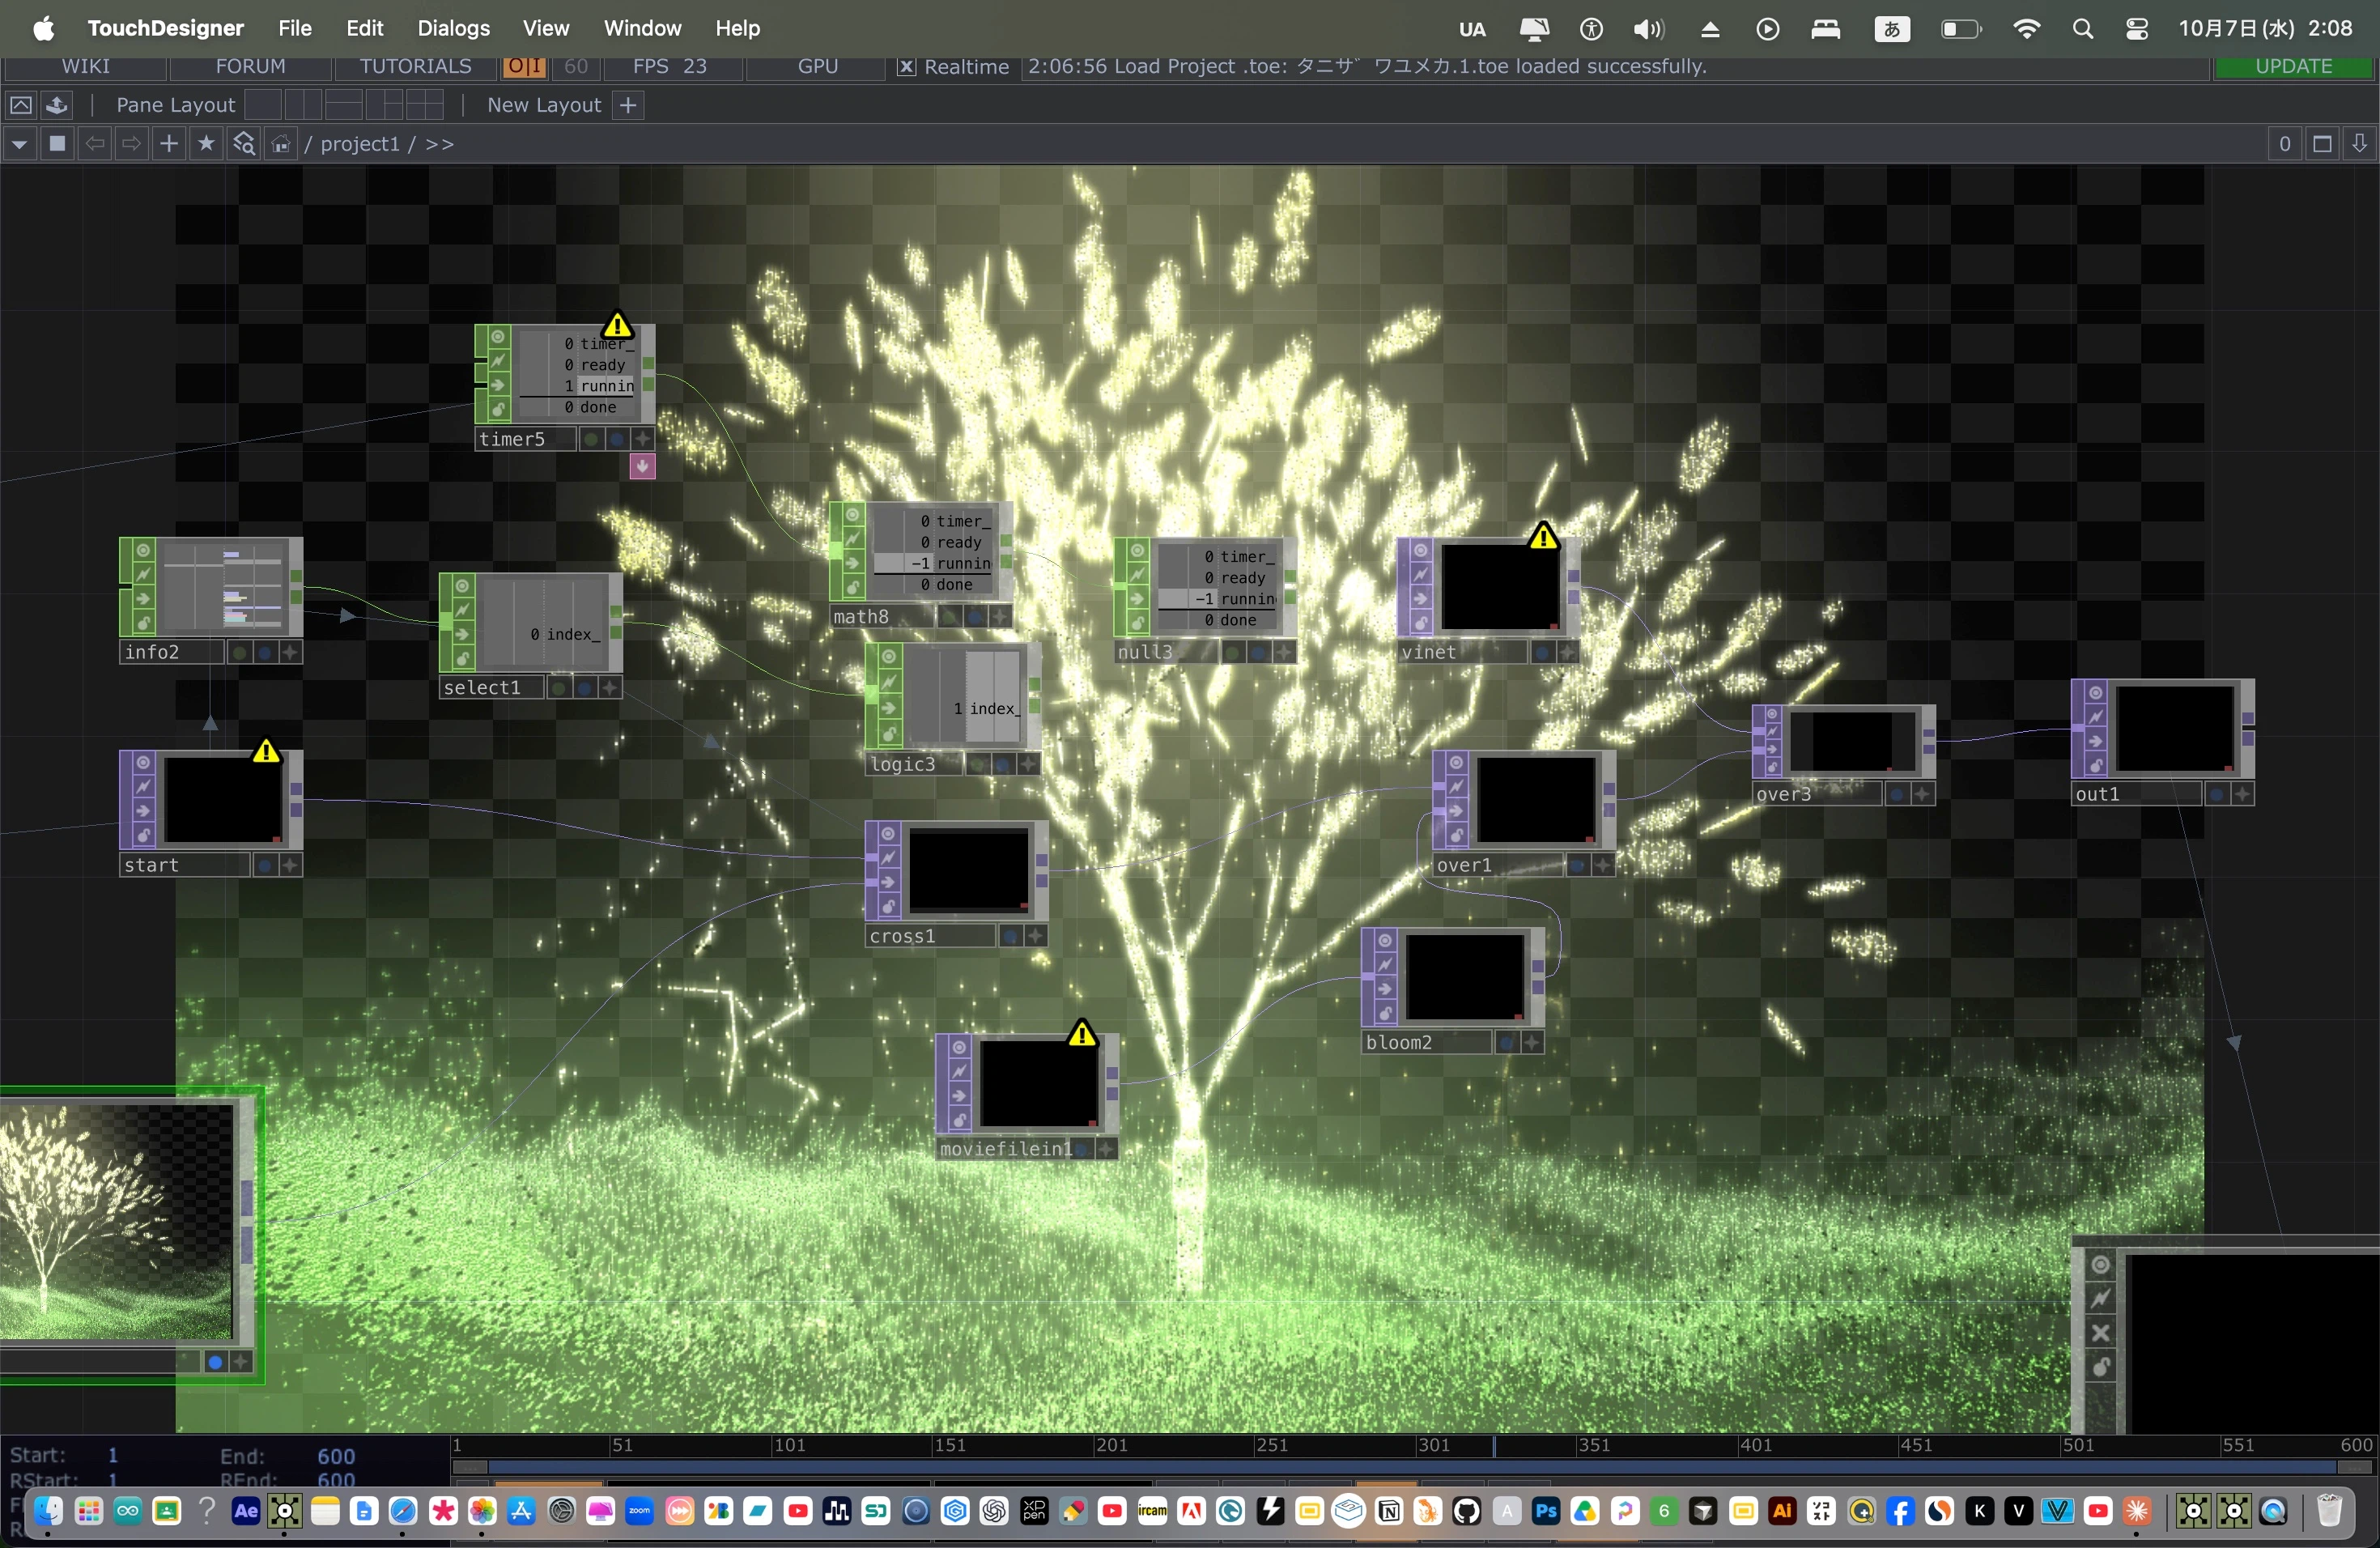Open the Dialogs menu
Image resolution: width=2380 pixels, height=1548 pixels.
453,28
